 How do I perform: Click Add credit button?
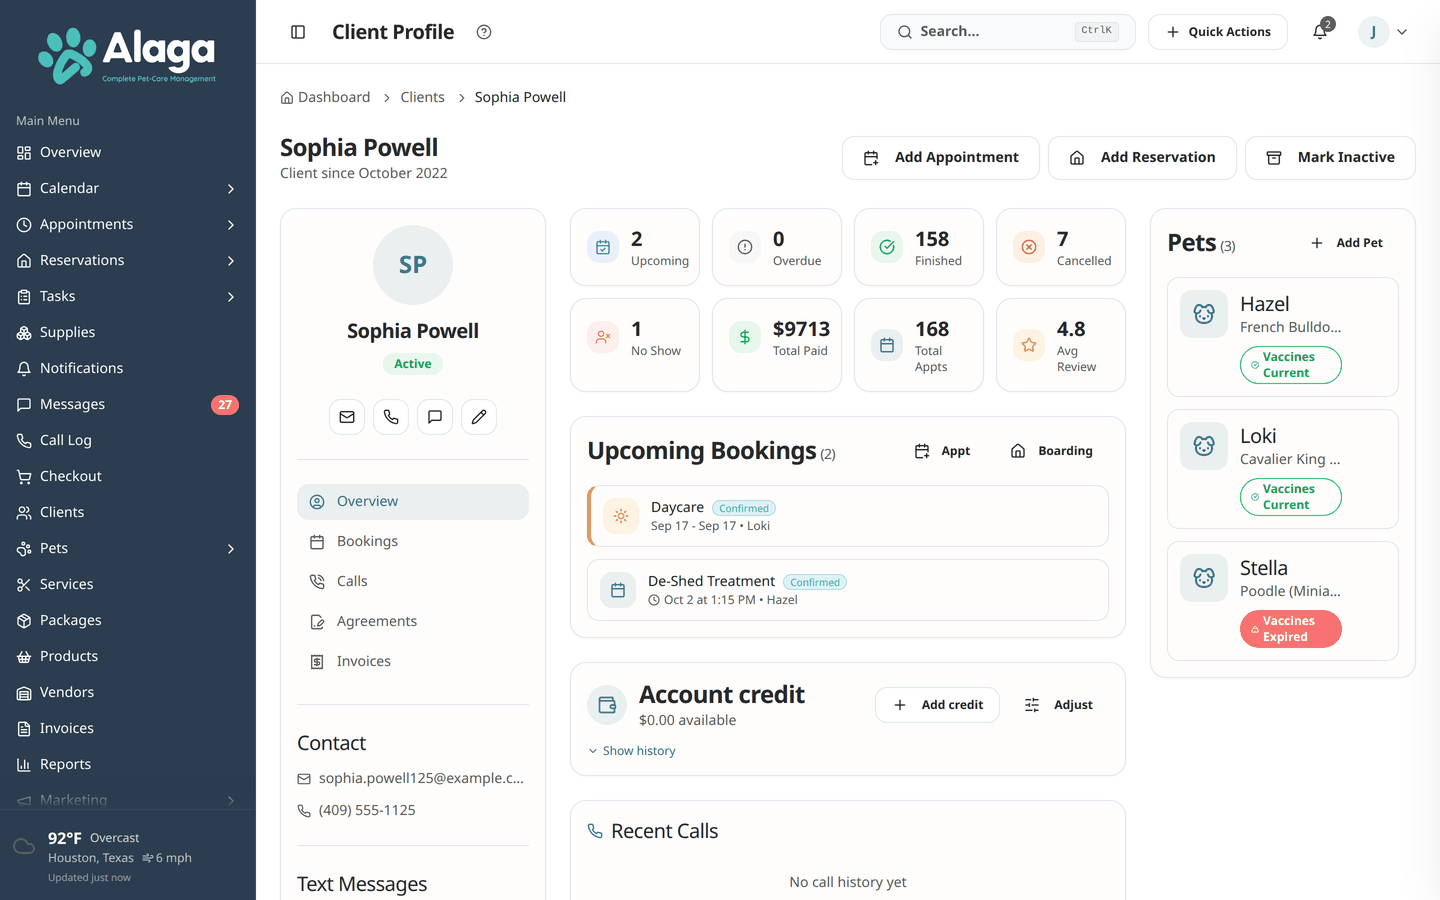tap(937, 705)
